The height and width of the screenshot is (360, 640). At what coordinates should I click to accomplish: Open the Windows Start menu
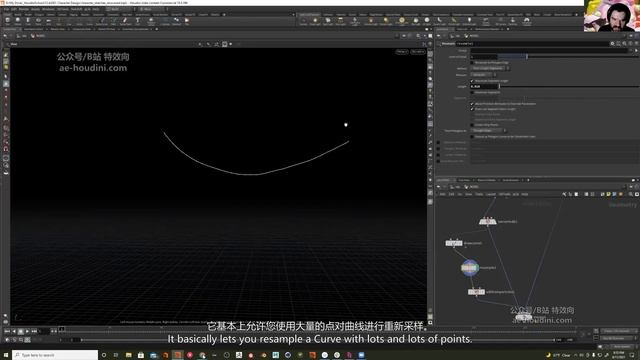tap(6, 355)
